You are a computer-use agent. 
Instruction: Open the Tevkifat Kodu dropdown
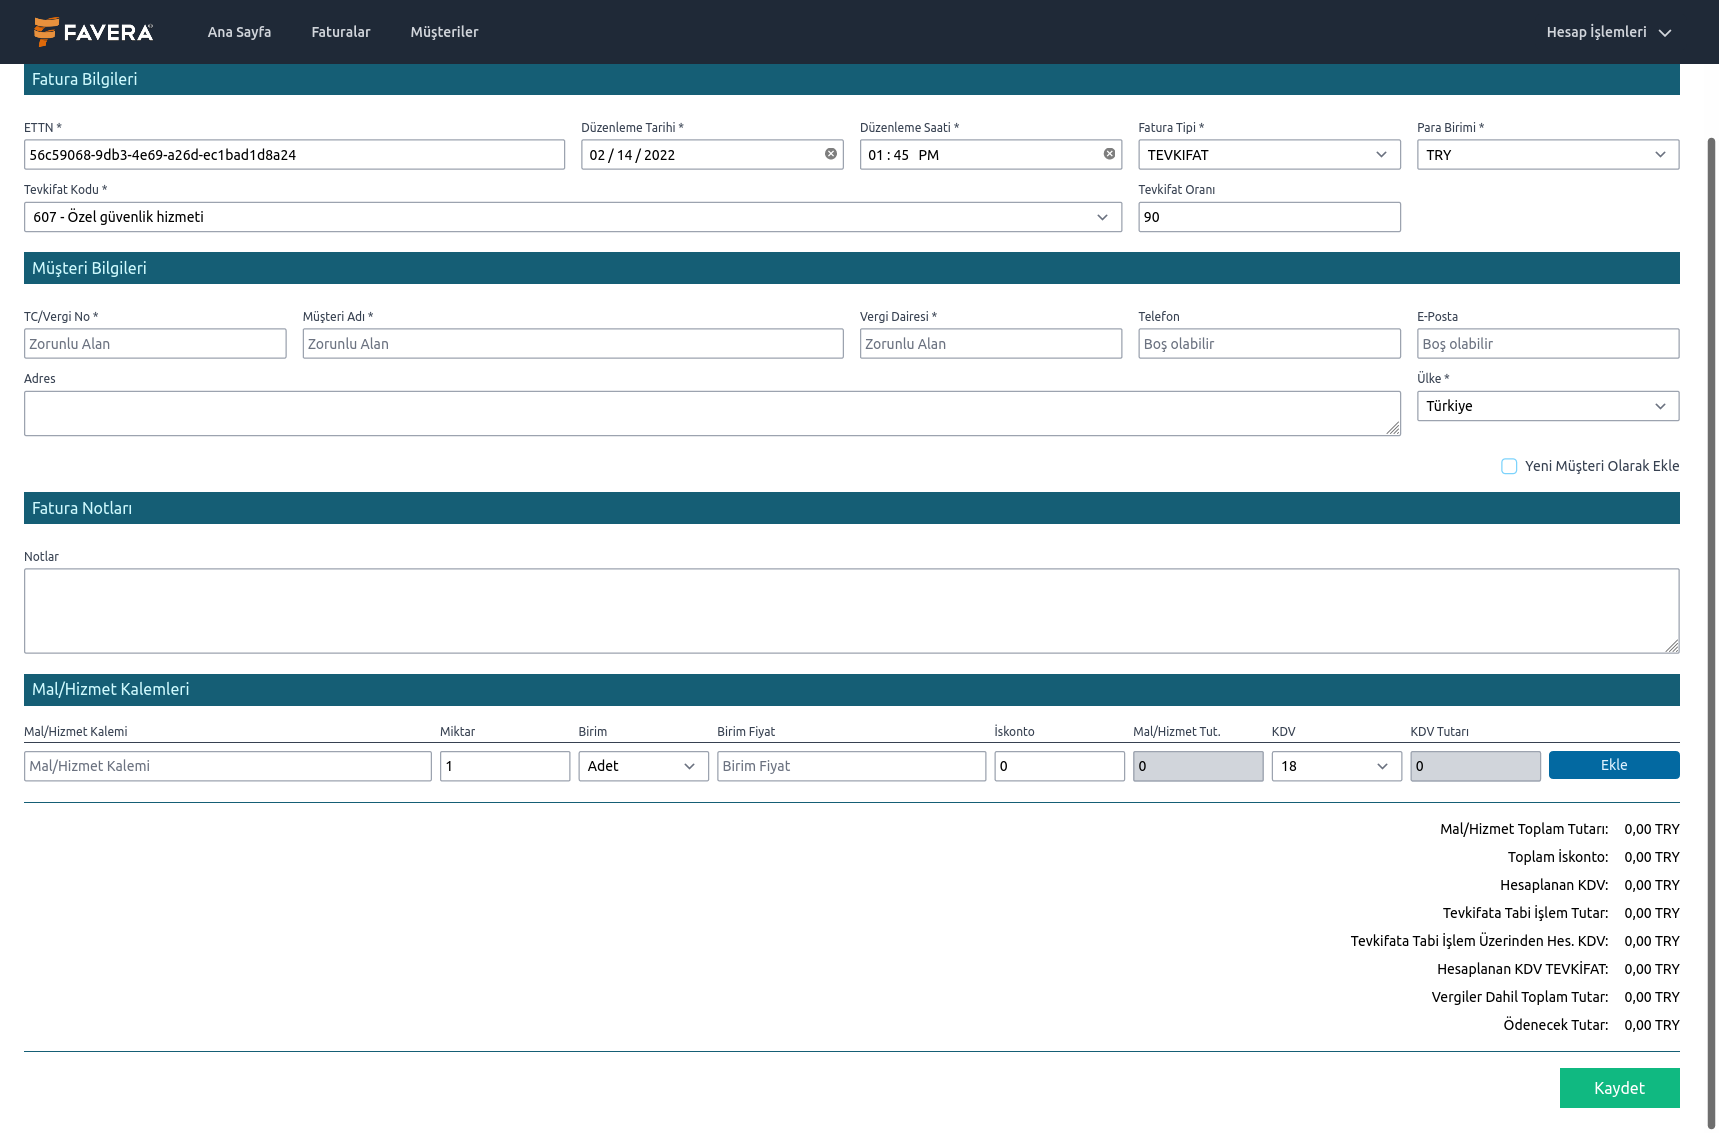tap(572, 217)
